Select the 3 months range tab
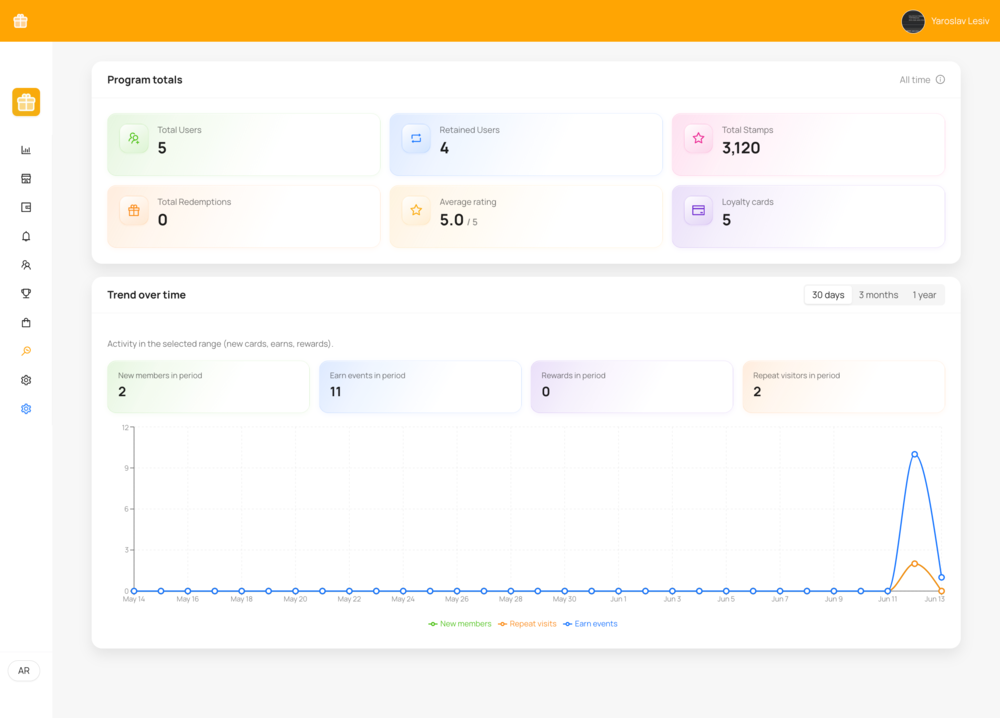 [x=878, y=295]
